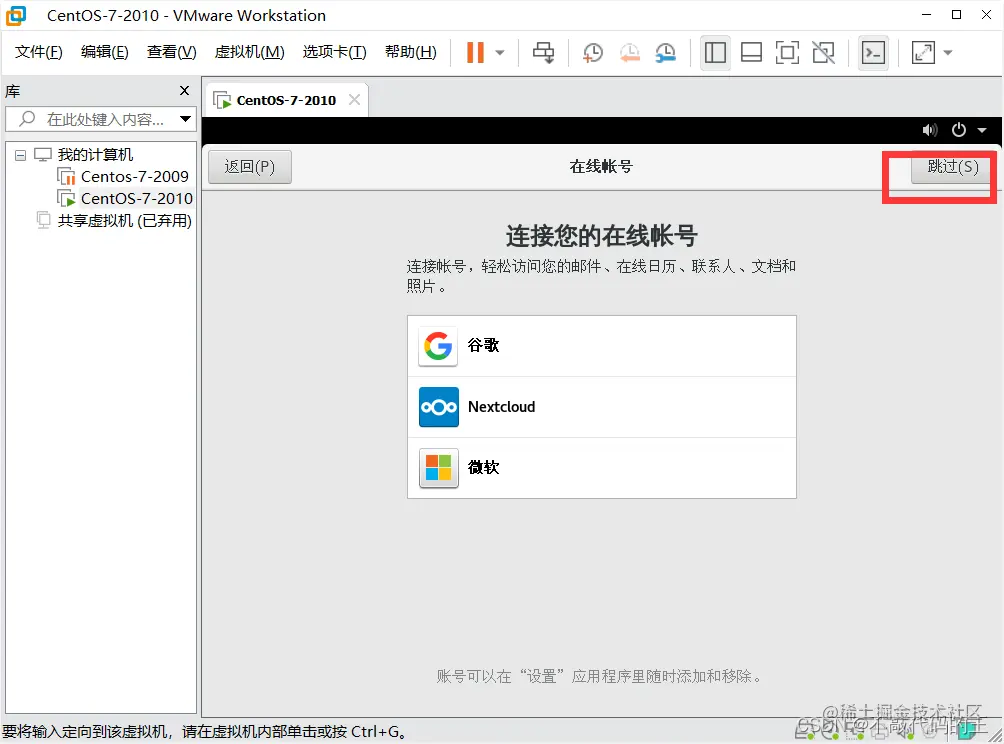This screenshot has width=1004, height=744.
Task: Toggle the thumbnail bar view icon
Action: click(751, 53)
